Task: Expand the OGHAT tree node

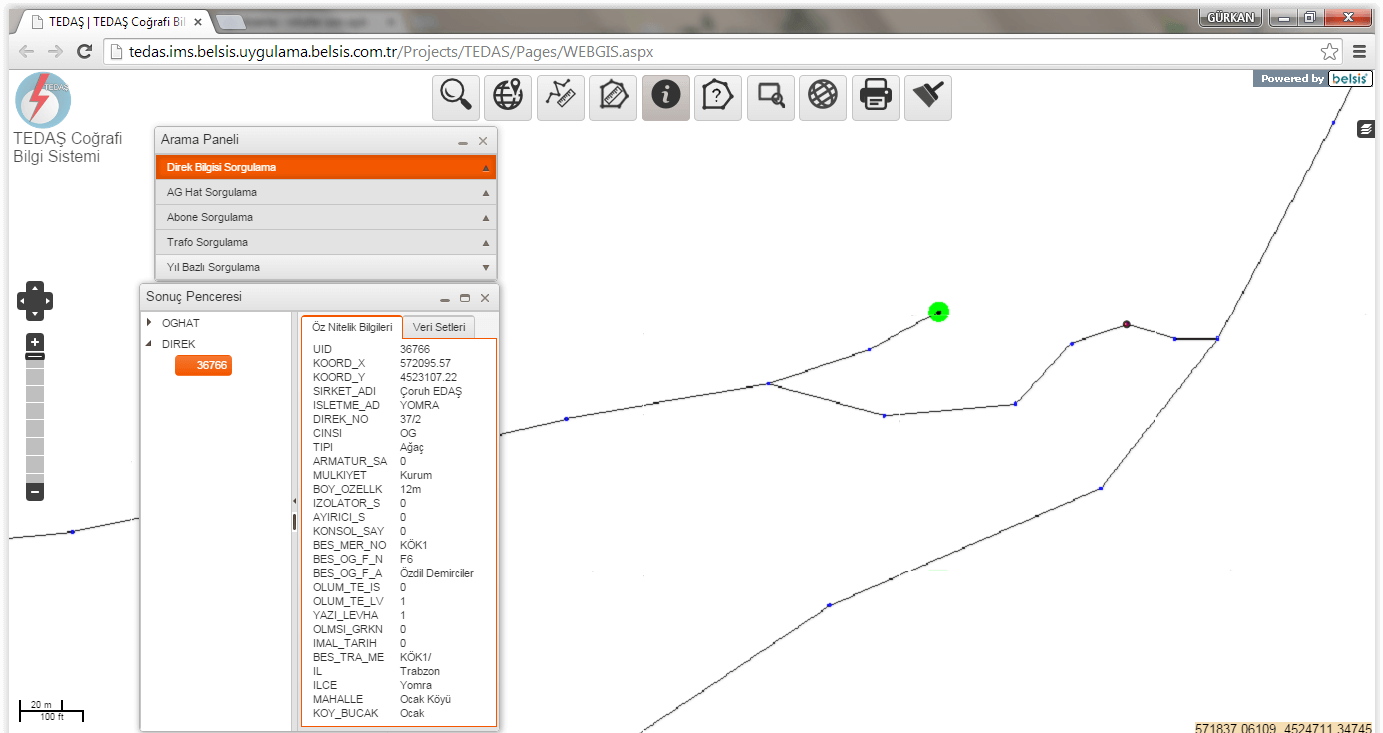Action: click(x=150, y=323)
